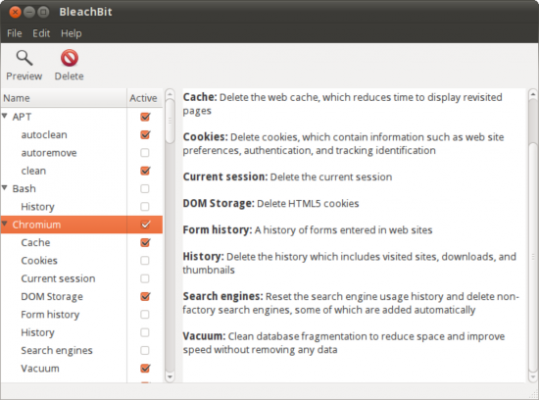Image resolution: width=539 pixels, height=400 pixels.
Task: Click the down arrow on the description scrollbar
Action: [532, 377]
